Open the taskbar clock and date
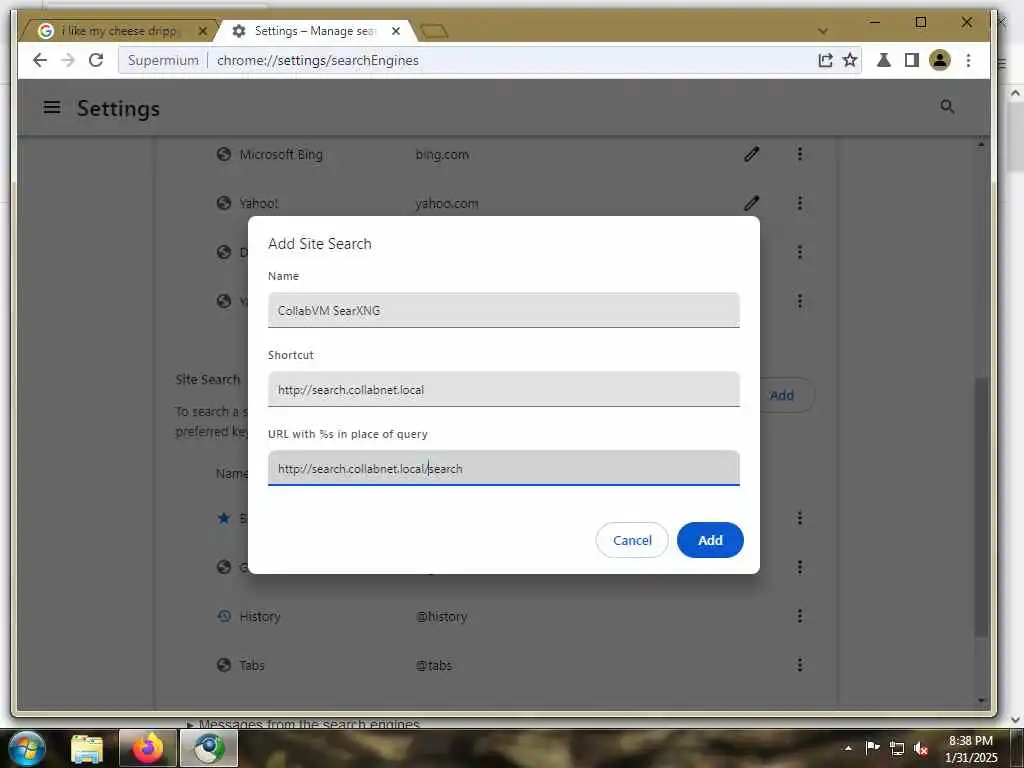The width and height of the screenshot is (1024, 768). click(x=971, y=749)
